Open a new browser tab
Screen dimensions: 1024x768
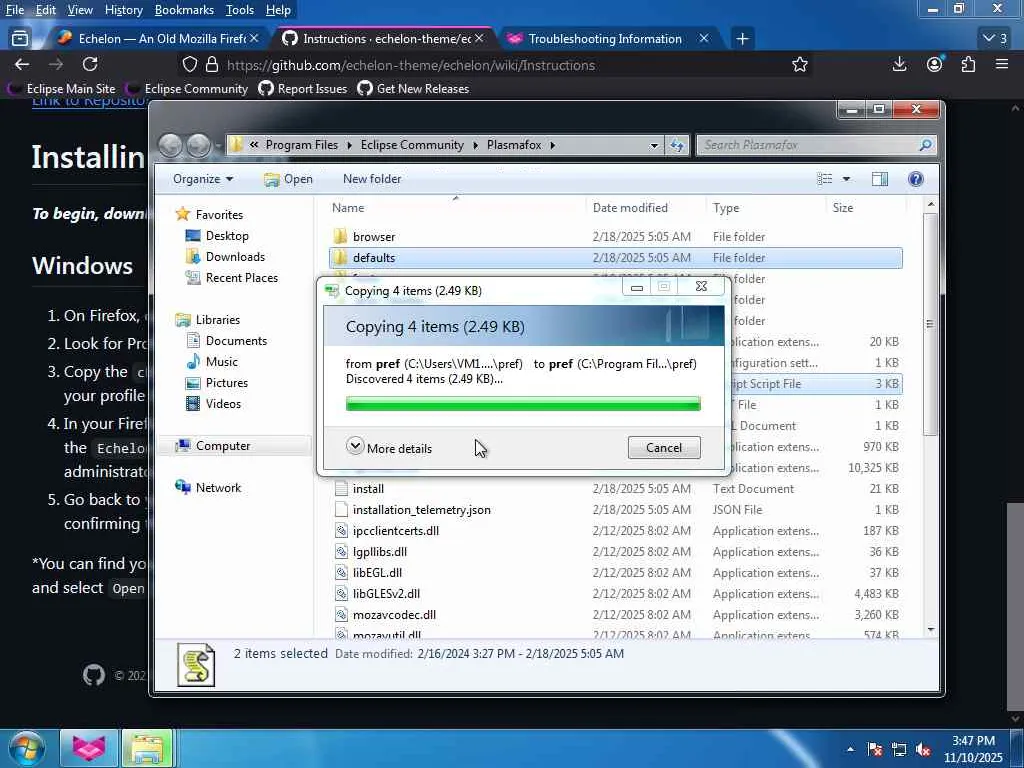pos(742,39)
